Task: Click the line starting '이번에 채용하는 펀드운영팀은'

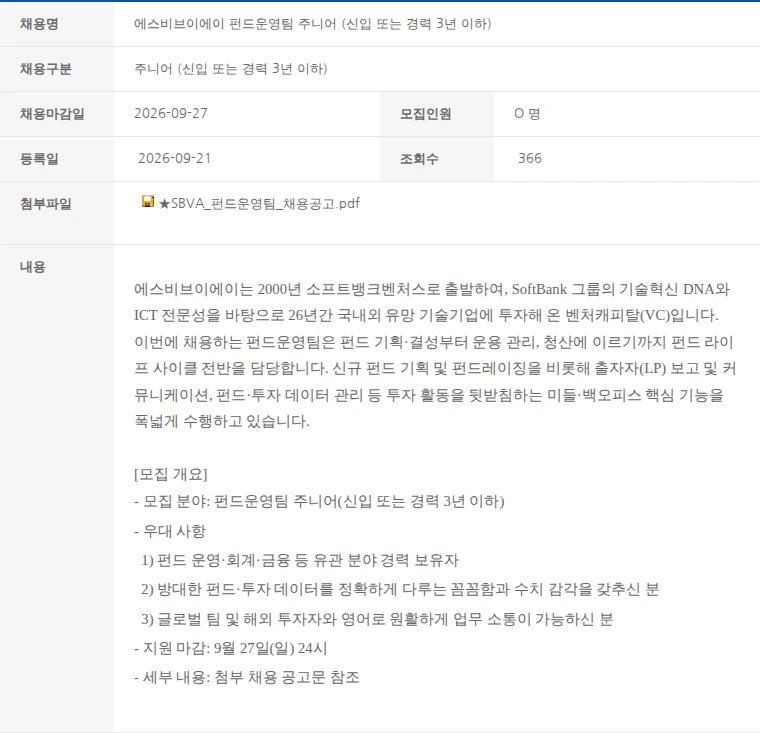Action: point(434,342)
